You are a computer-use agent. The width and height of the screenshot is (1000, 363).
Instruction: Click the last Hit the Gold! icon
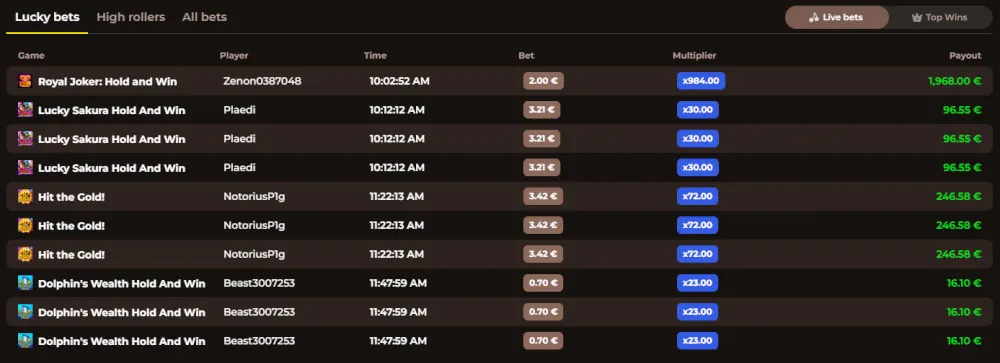(25, 254)
